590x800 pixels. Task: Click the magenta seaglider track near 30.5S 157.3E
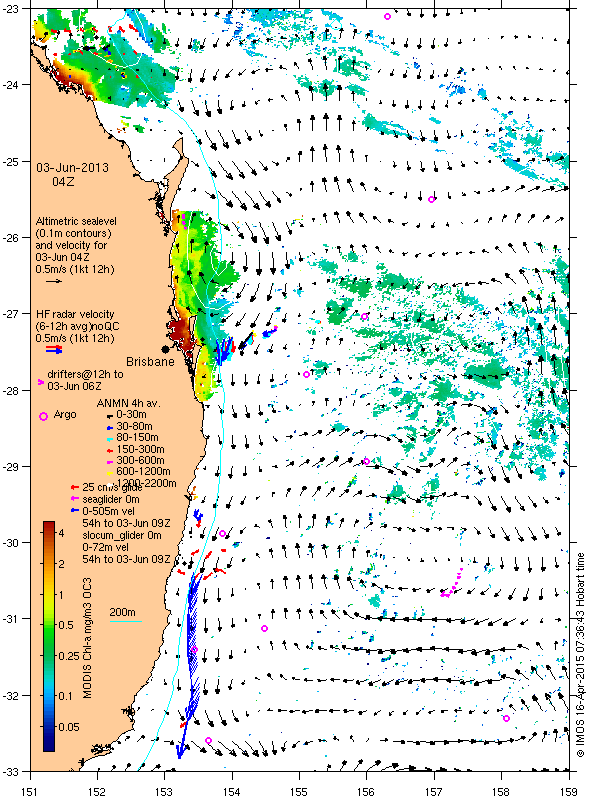452,583
